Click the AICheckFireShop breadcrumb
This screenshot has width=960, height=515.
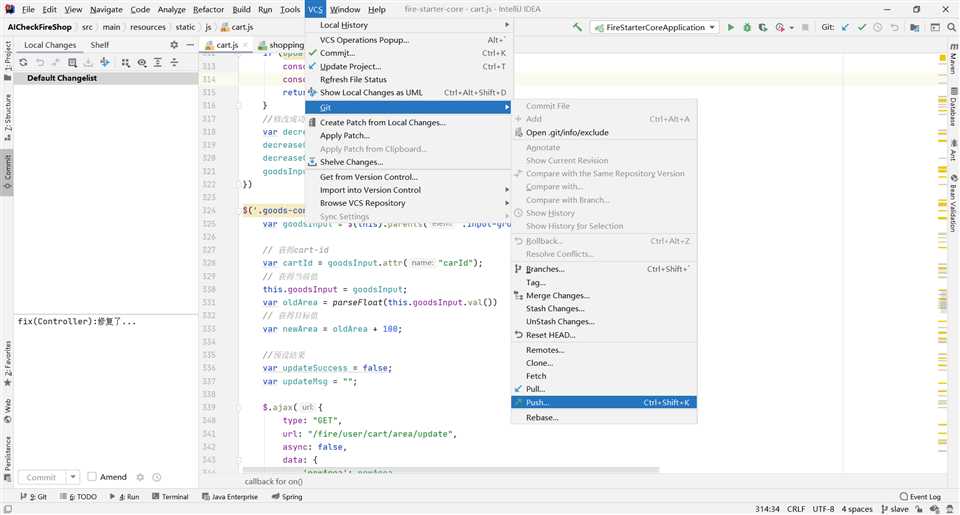[39, 27]
